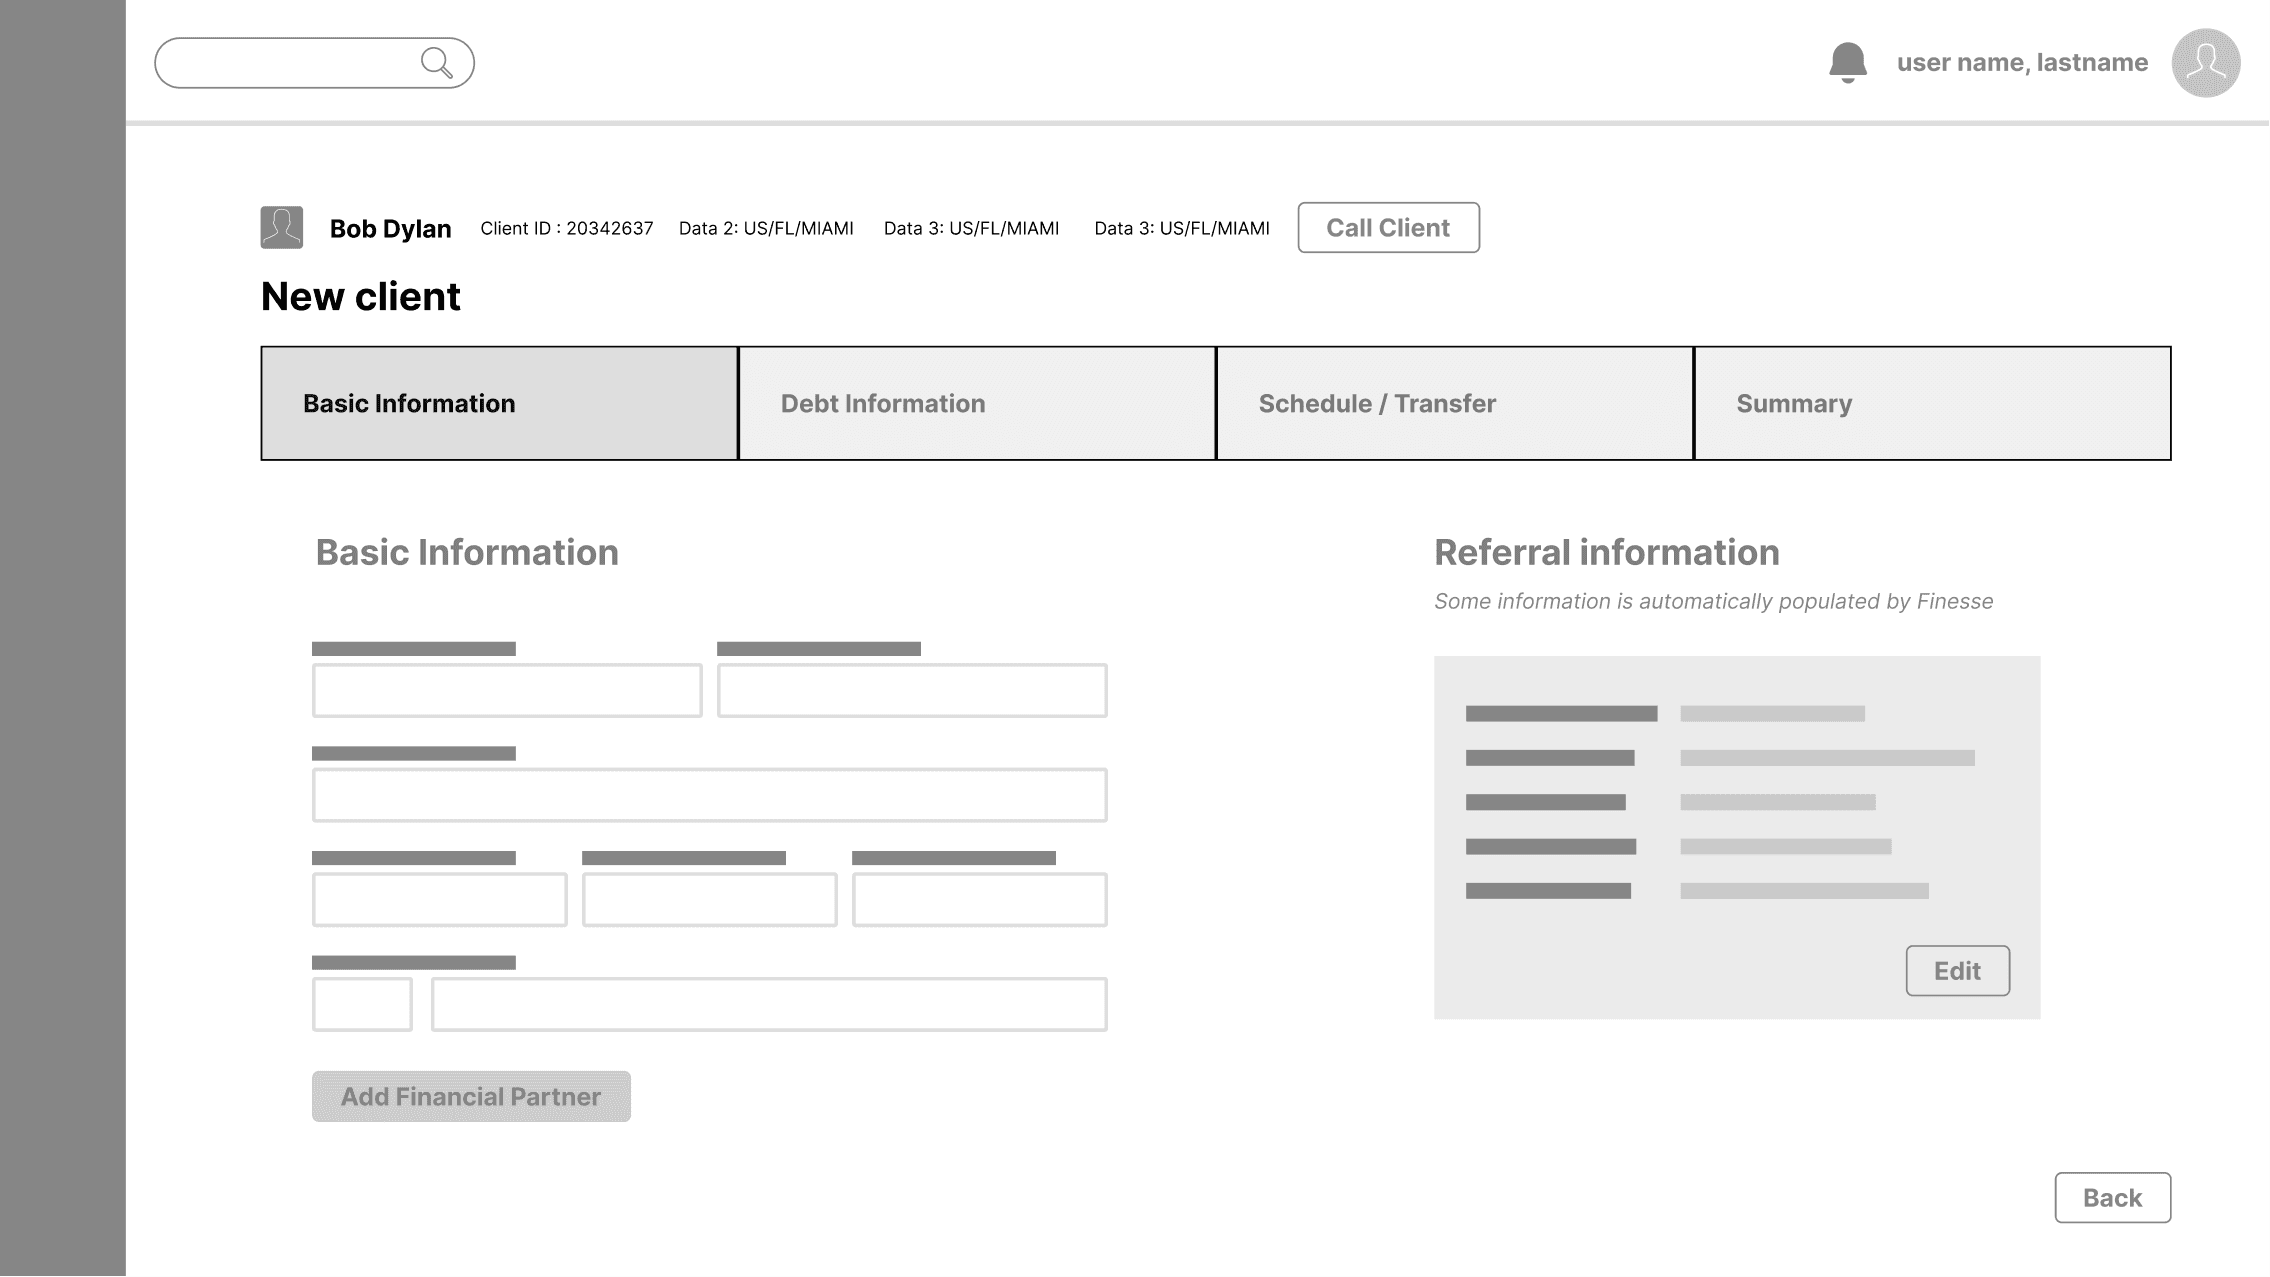Click the small short field in last row
2270x1277 pixels.
tap(362, 1005)
